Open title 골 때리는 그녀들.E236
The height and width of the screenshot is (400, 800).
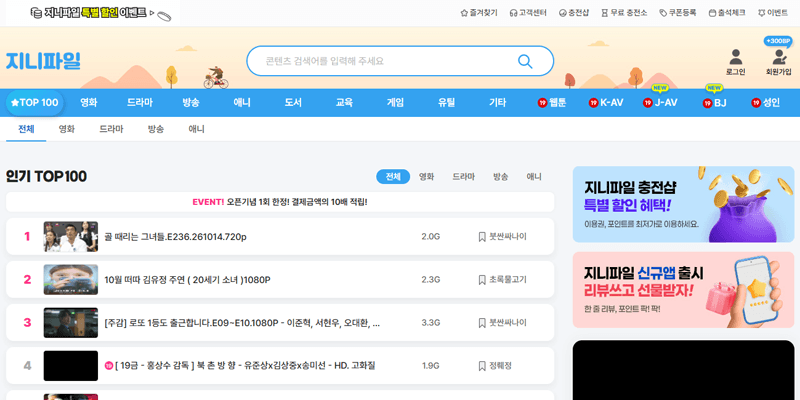tap(176, 237)
